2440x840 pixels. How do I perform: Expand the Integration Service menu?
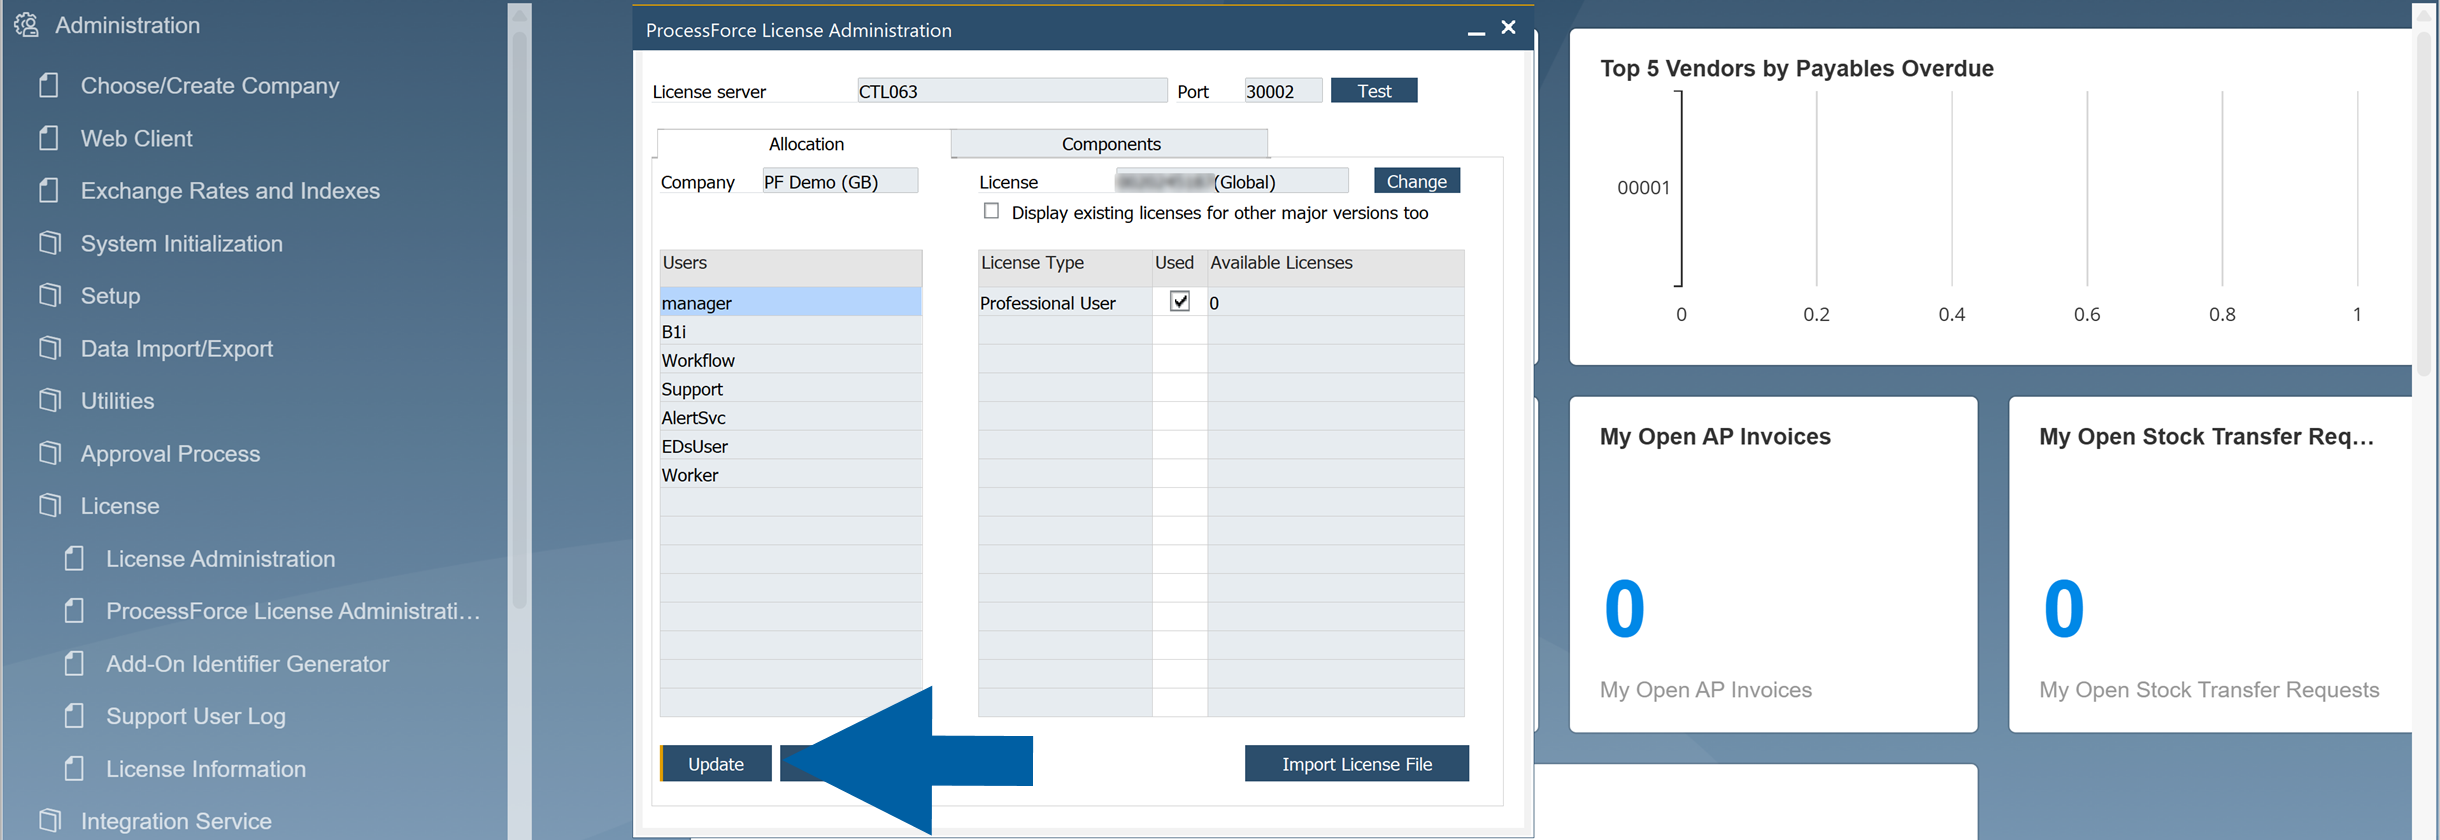pos(176,821)
